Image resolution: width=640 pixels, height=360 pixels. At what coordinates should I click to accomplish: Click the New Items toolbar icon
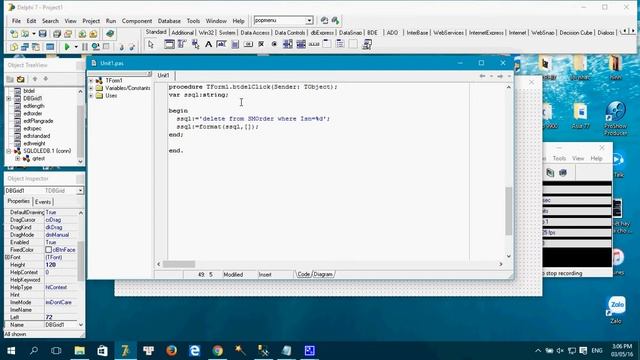pyautogui.click(x=14, y=34)
